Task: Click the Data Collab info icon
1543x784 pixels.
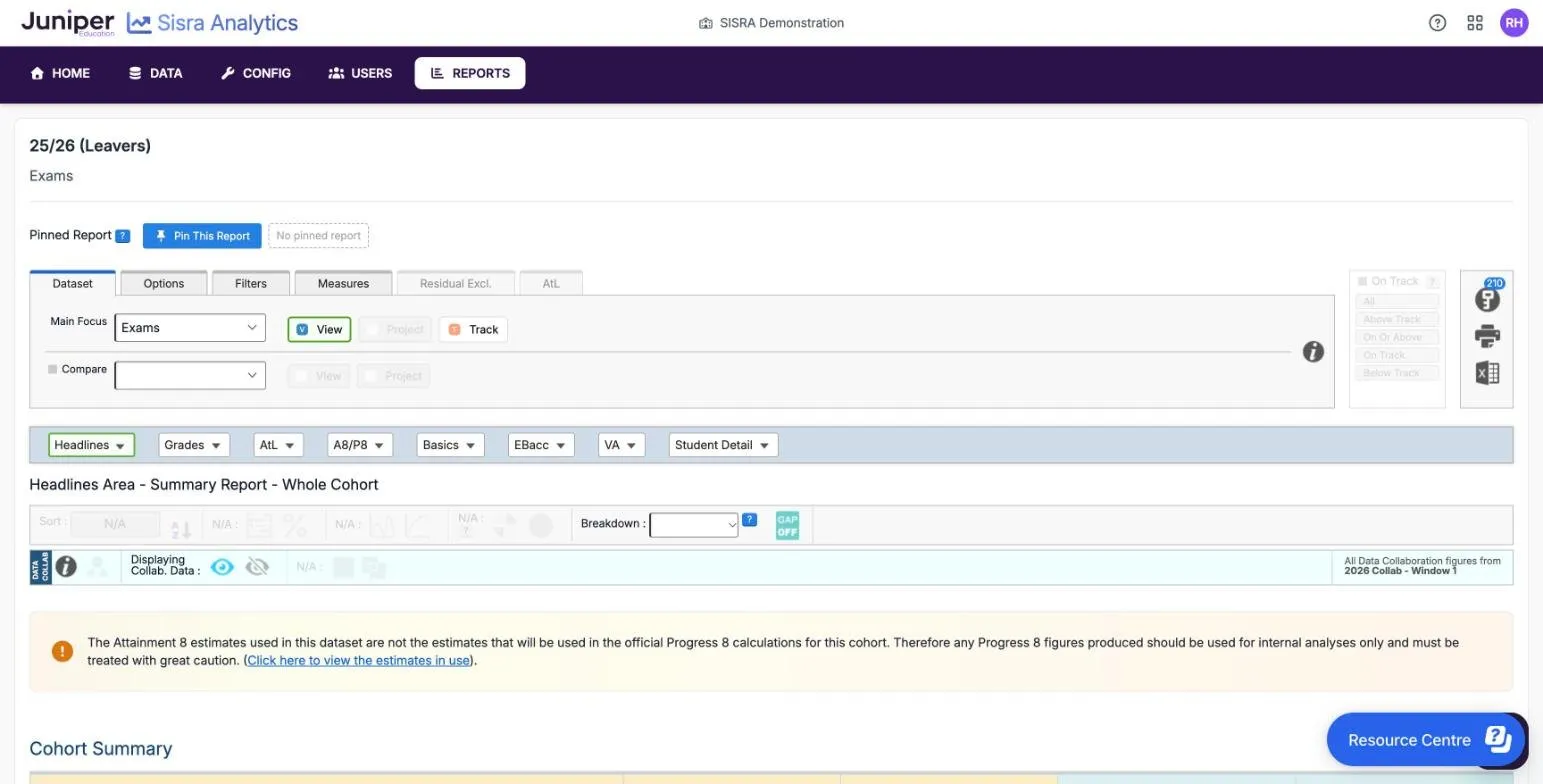Action: (66, 567)
